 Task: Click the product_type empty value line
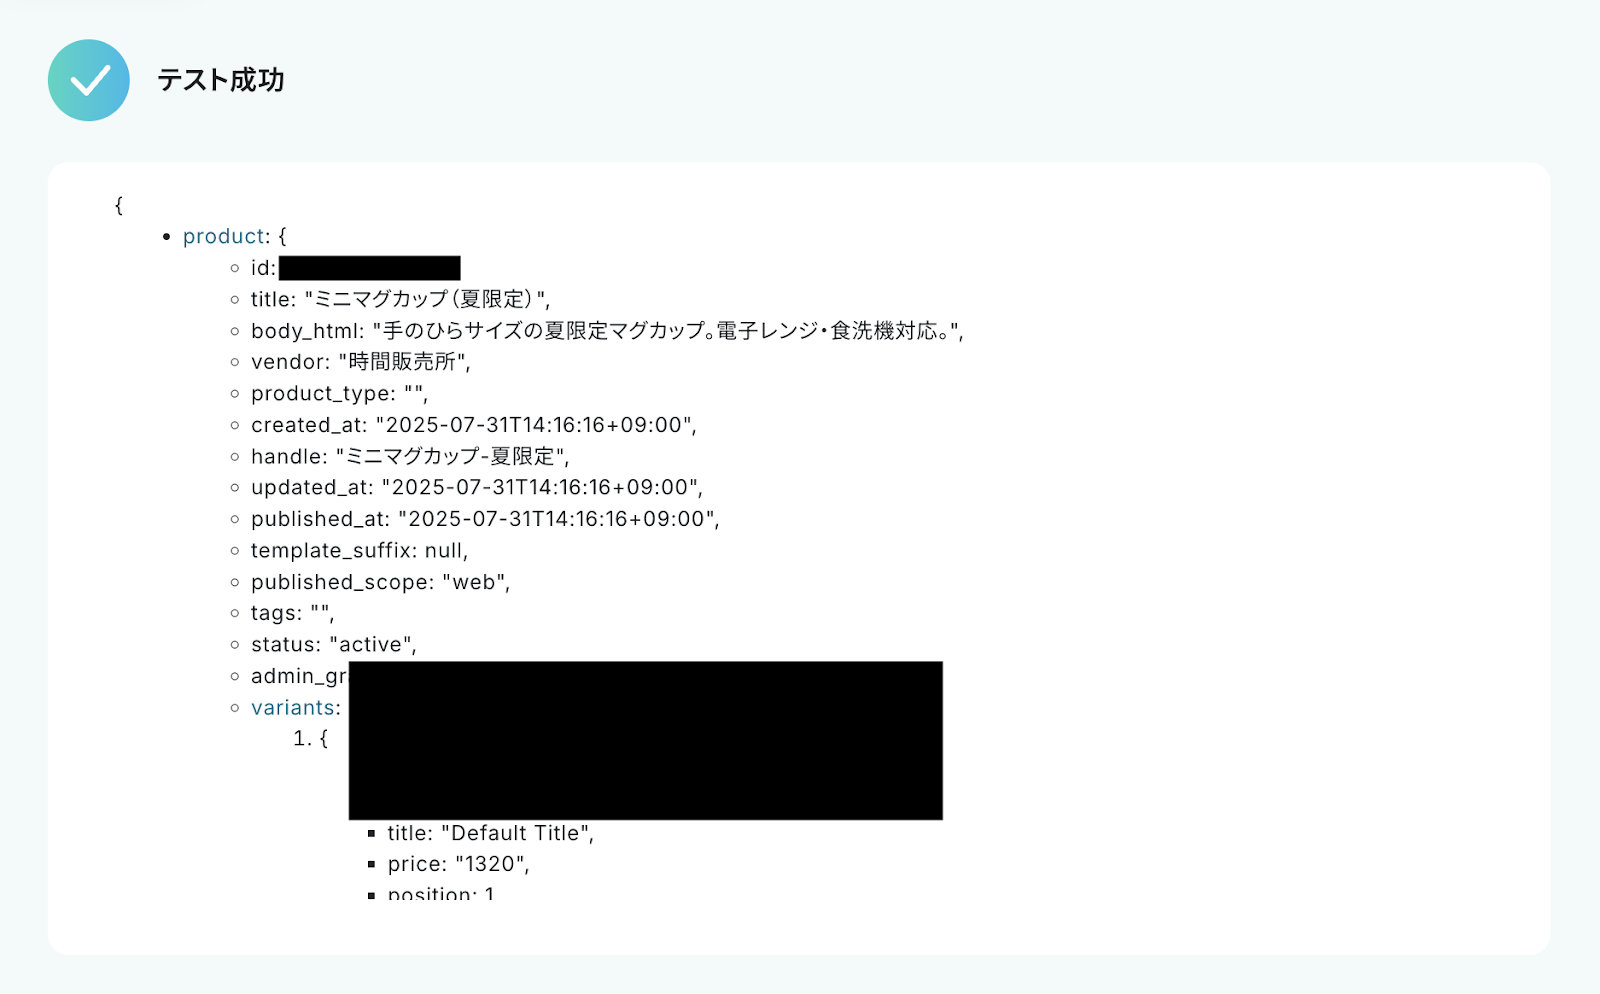coord(339,393)
